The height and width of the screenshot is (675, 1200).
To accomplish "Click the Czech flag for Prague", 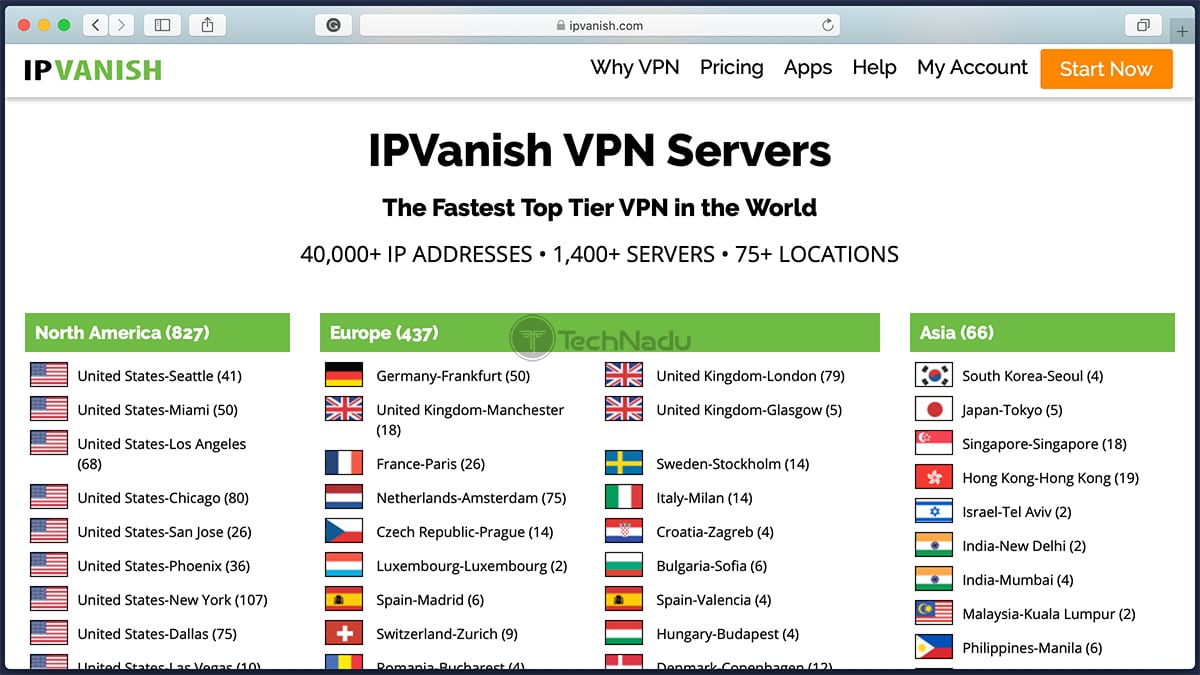I will point(344,532).
